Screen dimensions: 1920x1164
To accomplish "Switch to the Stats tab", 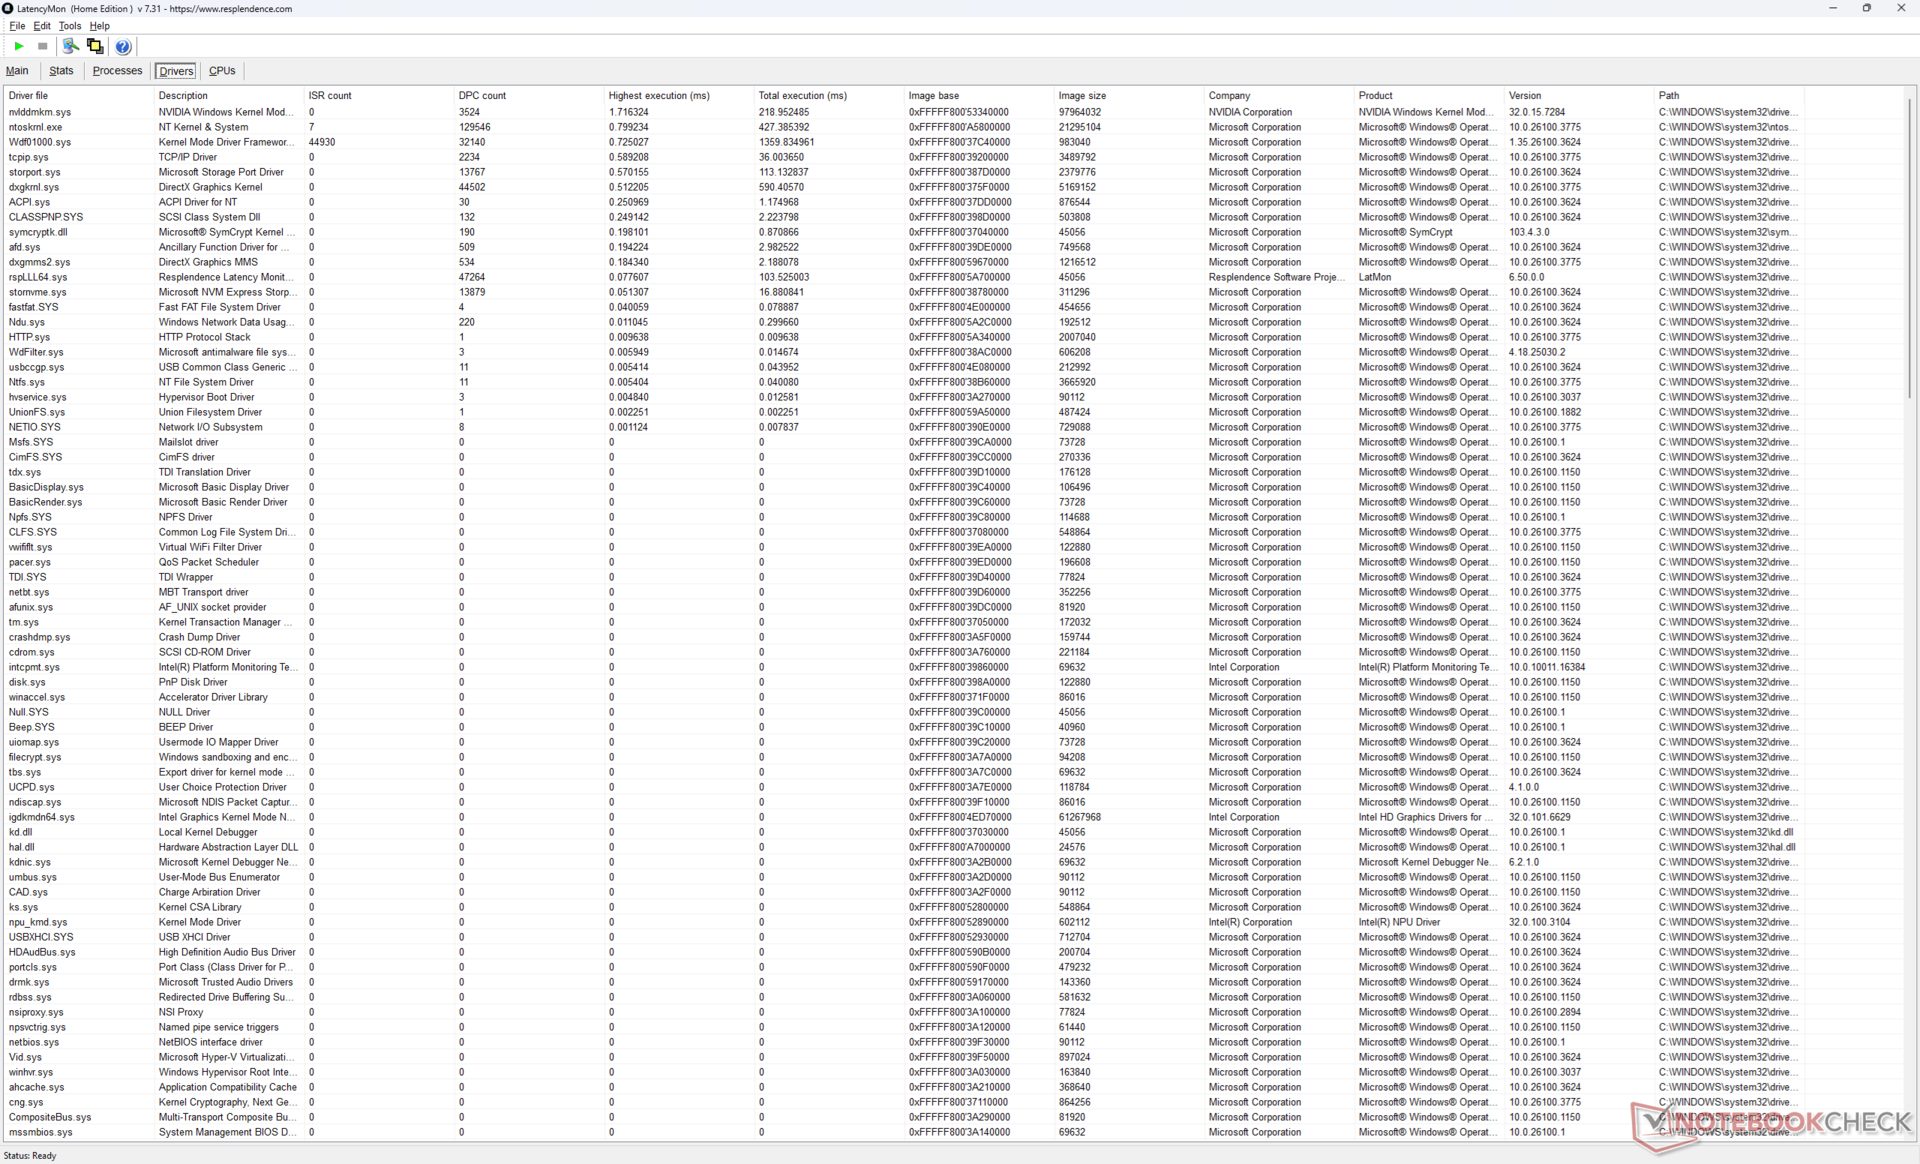I will [61, 71].
